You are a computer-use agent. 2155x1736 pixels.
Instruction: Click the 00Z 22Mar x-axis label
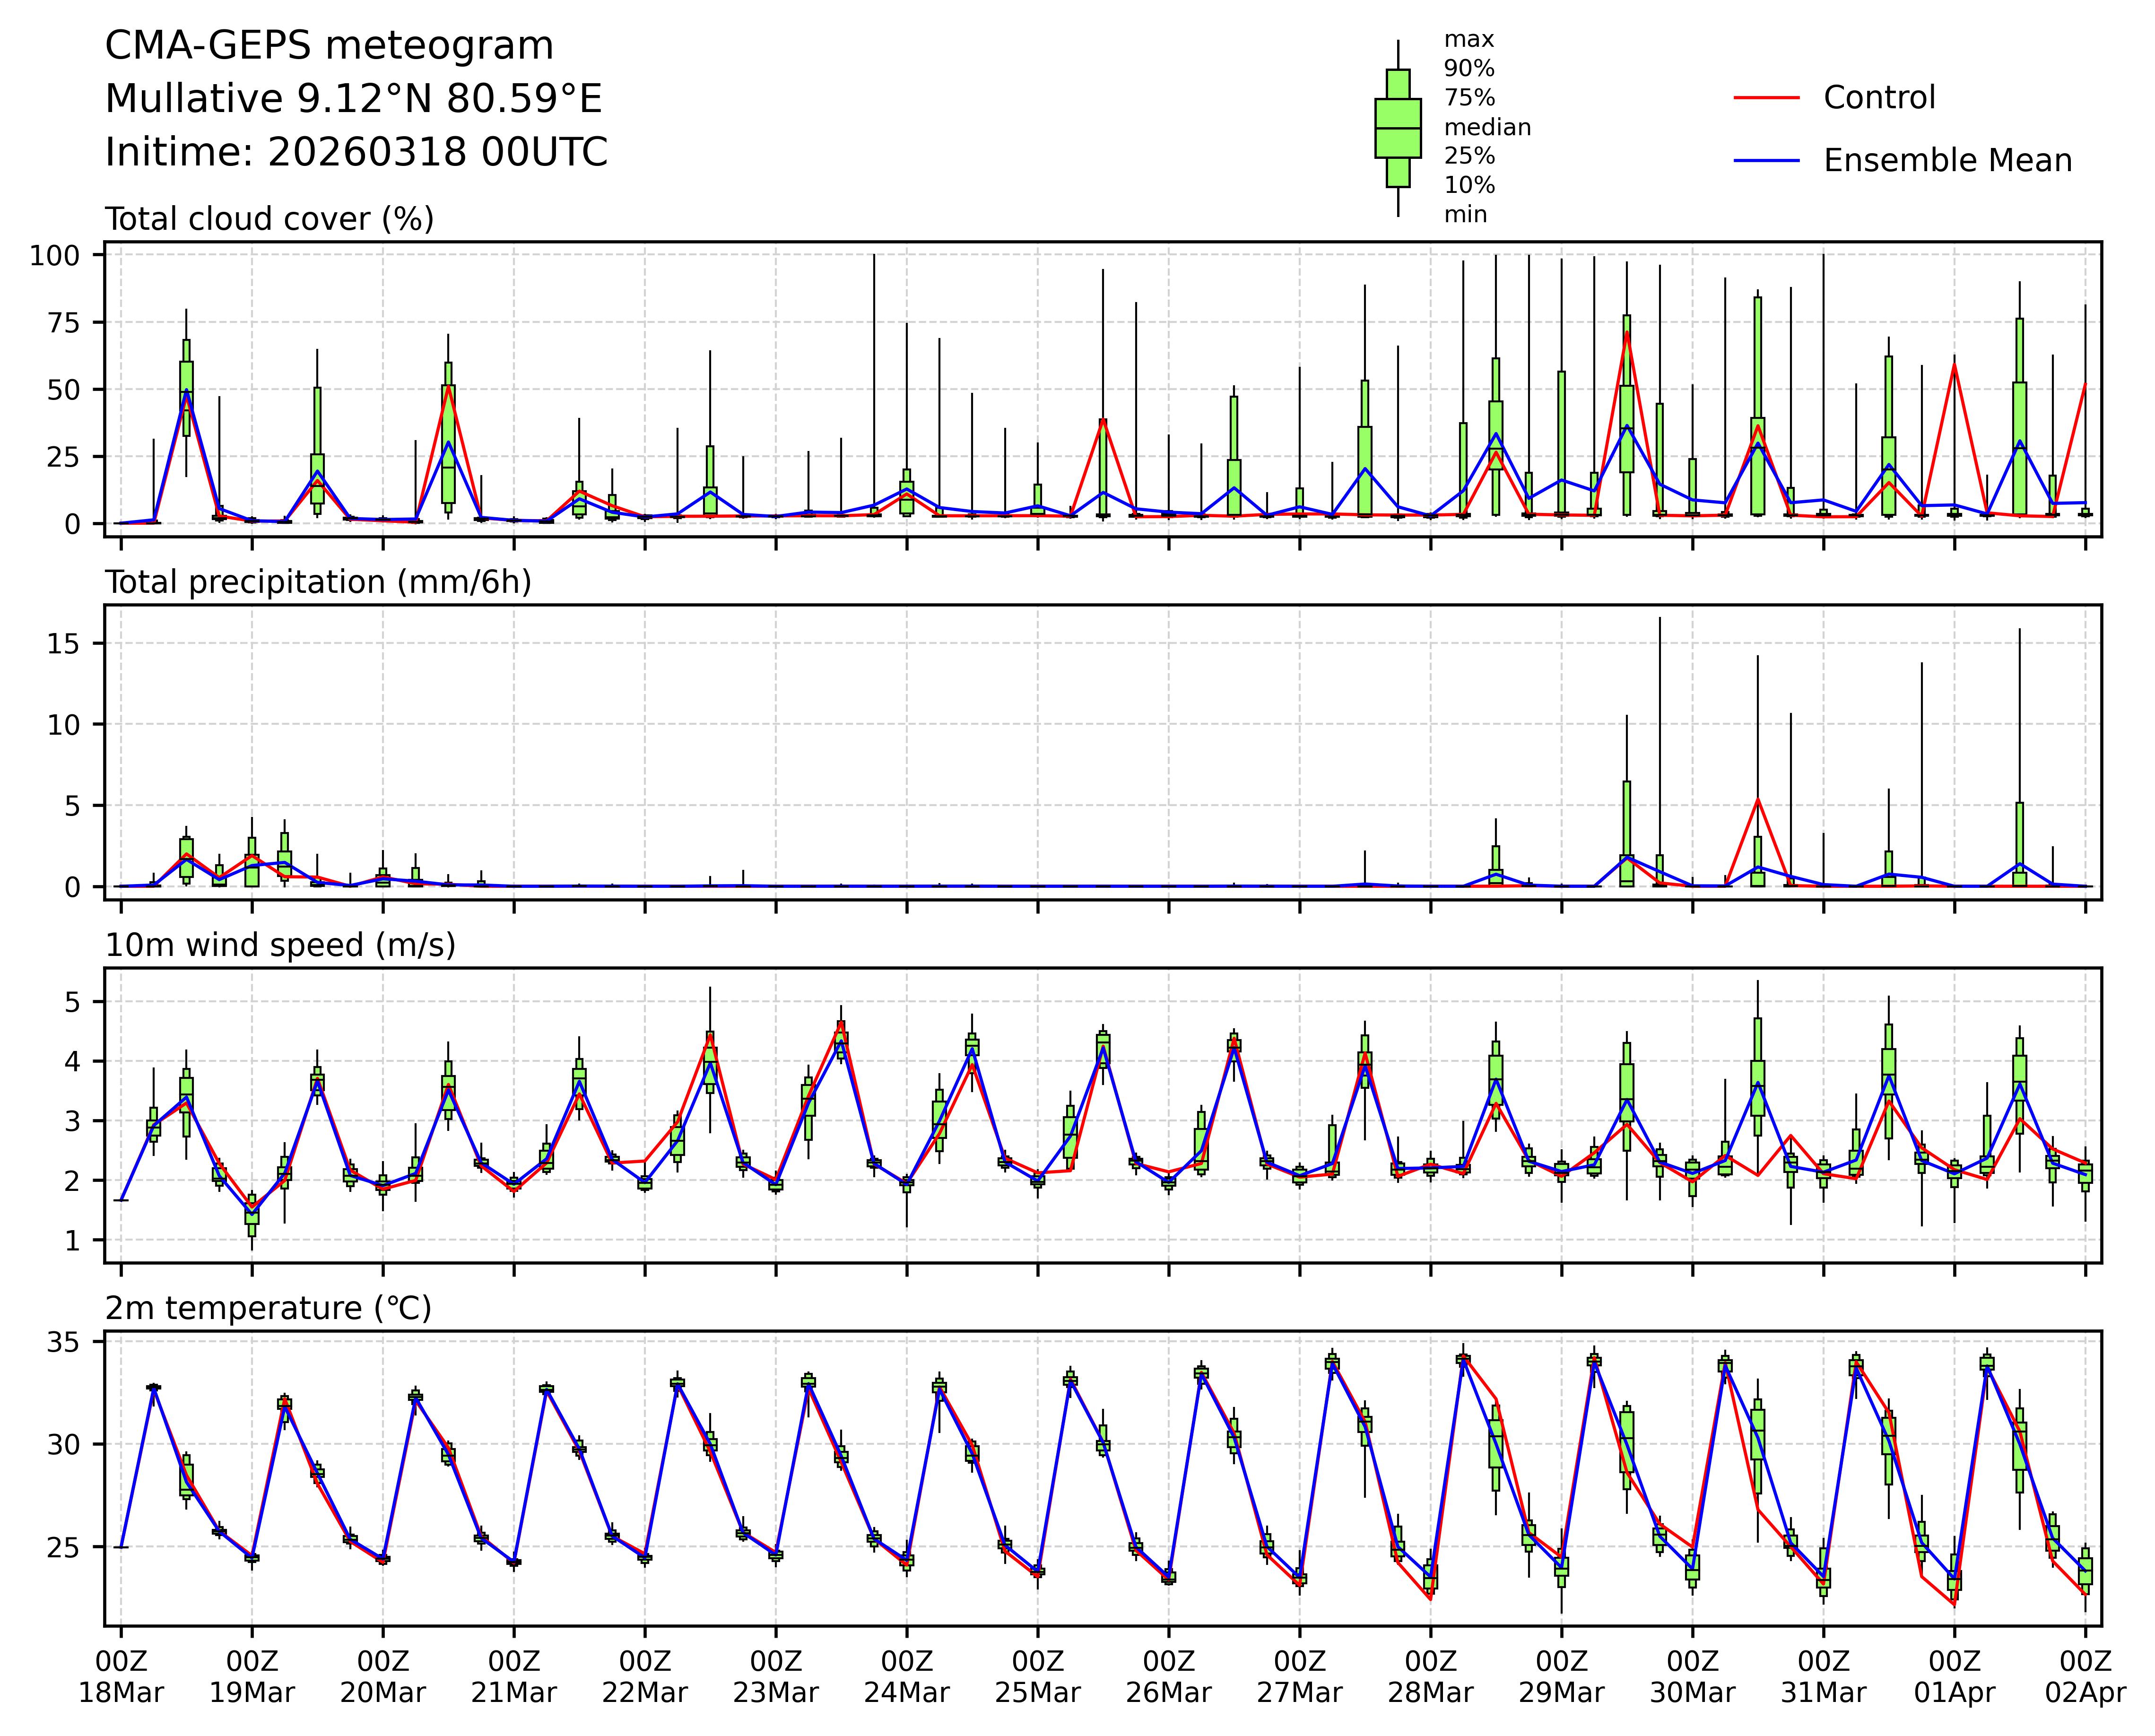pos(644,1677)
